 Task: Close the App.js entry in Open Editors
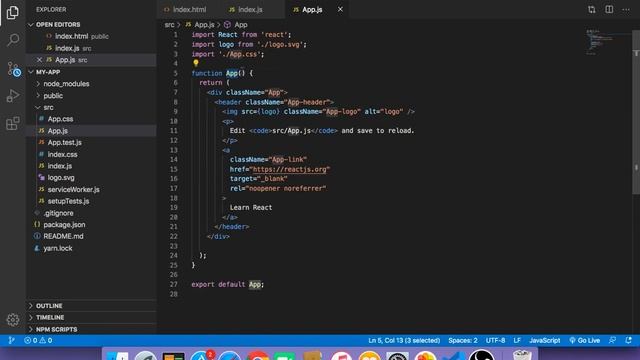point(39,60)
